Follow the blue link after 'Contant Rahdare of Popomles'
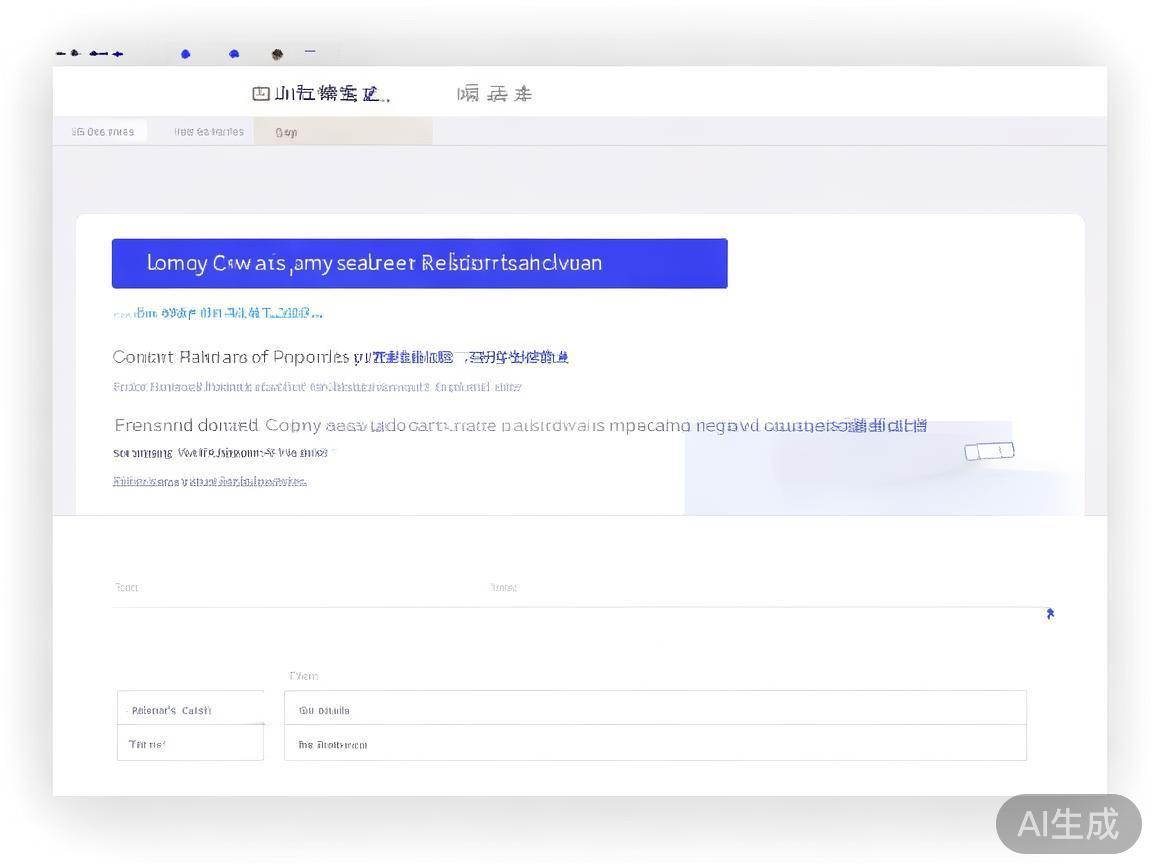 point(470,357)
